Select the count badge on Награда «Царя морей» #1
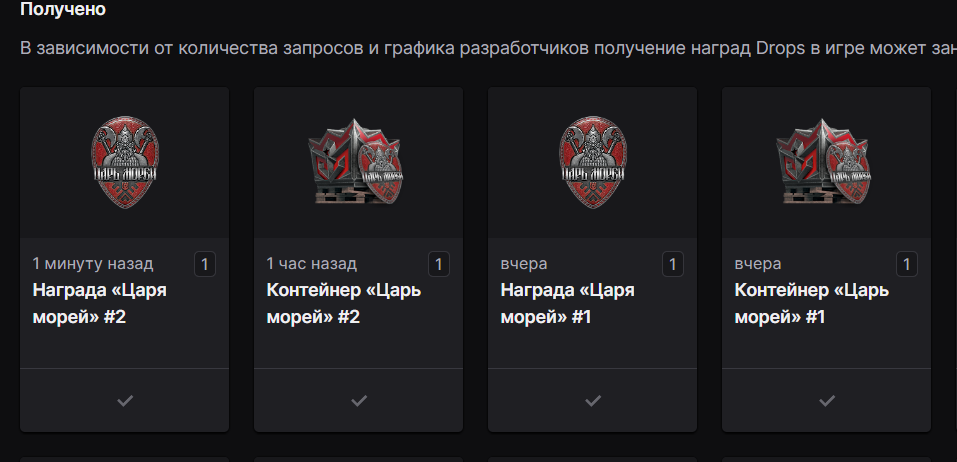957x462 pixels. click(673, 264)
